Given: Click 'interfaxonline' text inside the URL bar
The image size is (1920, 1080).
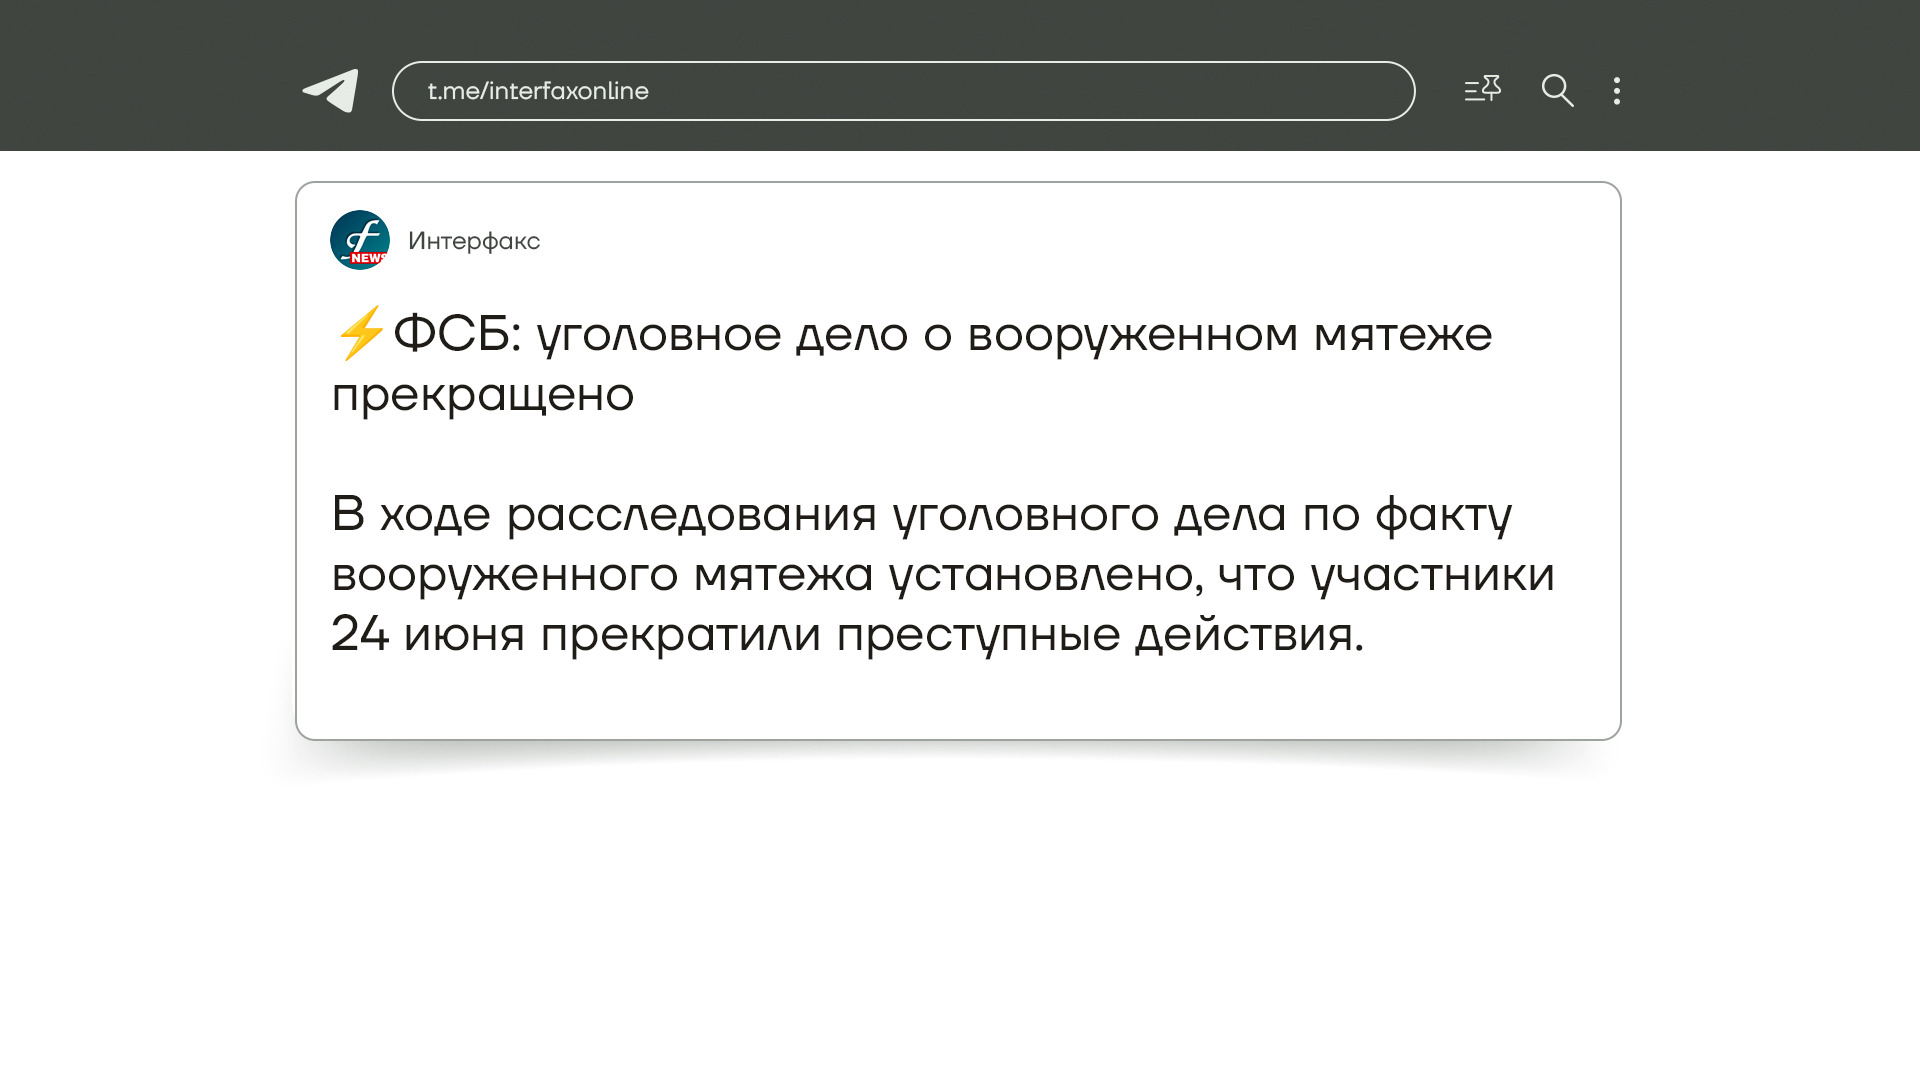Looking at the screenshot, I should pyautogui.click(x=568, y=91).
